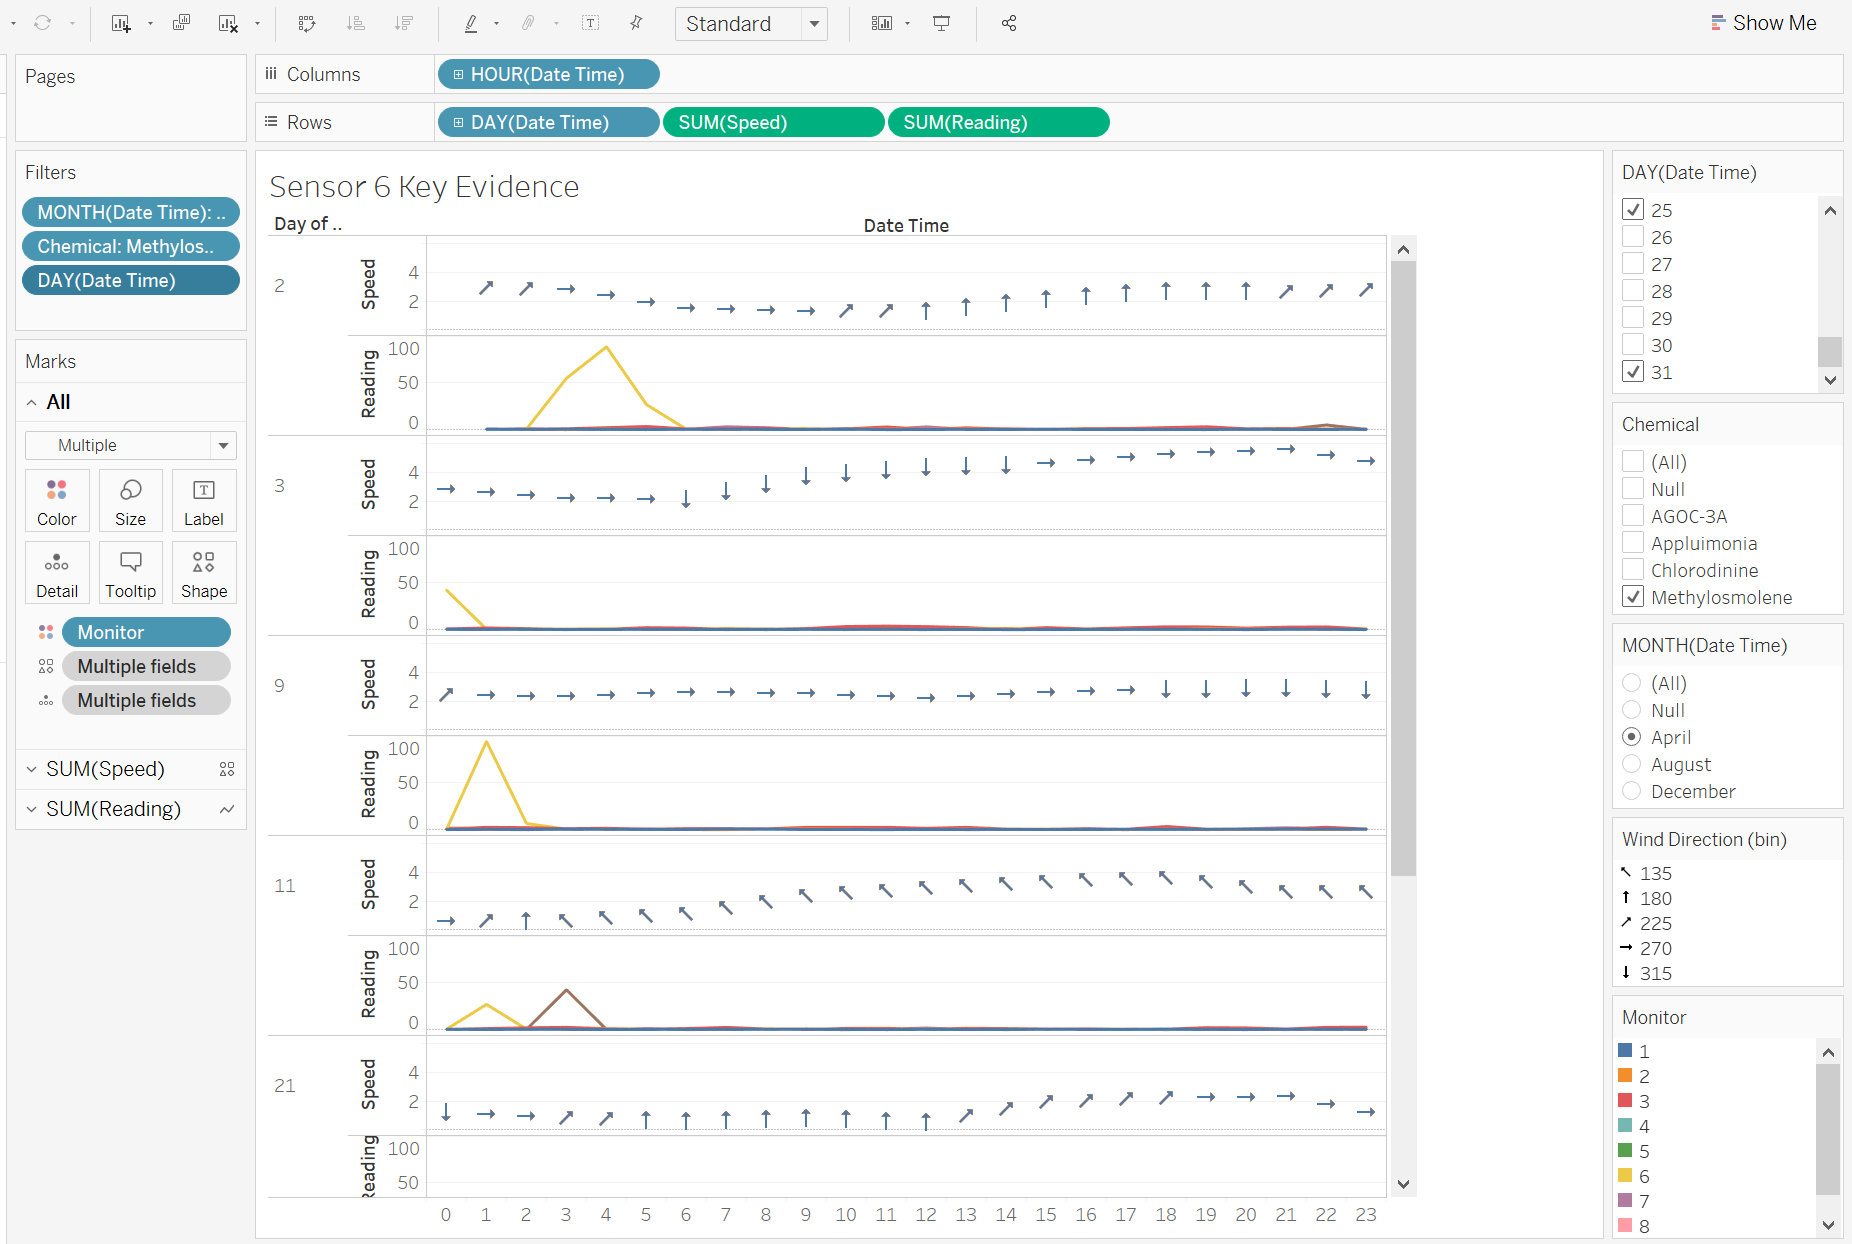Click SUM(Speed) pill on Rows
Image resolution: width=1852 pixels, height=1244 pixels.
[x=773, y=122]
